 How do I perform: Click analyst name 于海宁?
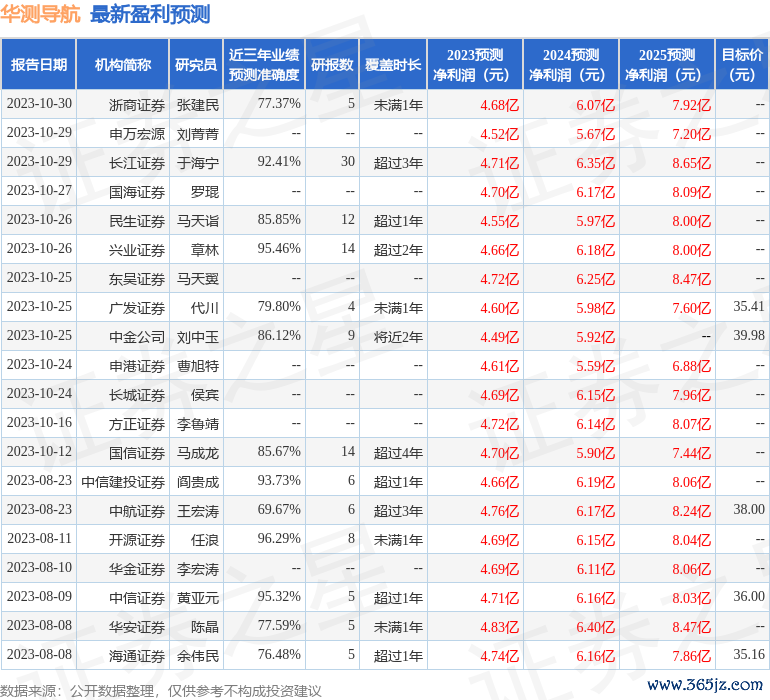point(198,163)
